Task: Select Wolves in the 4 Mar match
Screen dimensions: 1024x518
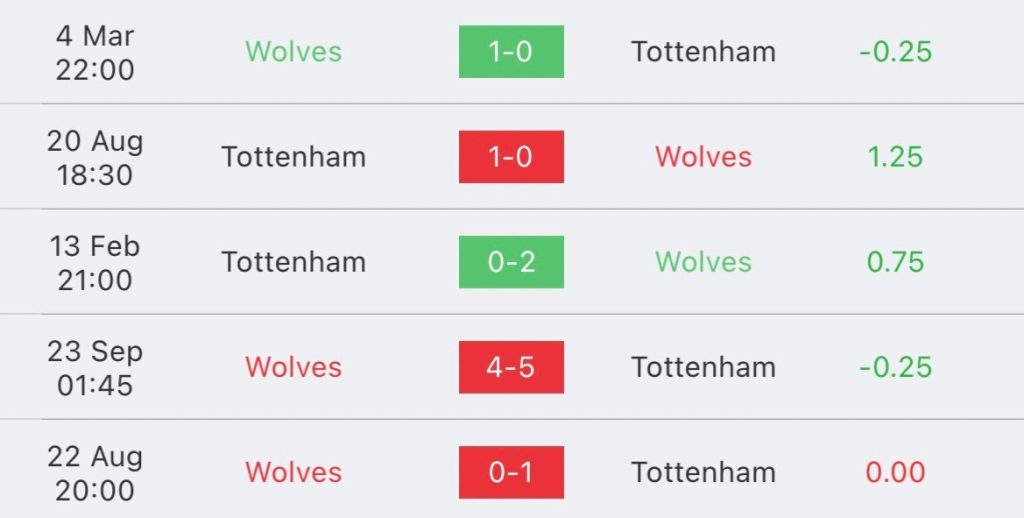Action: [294, 52]
